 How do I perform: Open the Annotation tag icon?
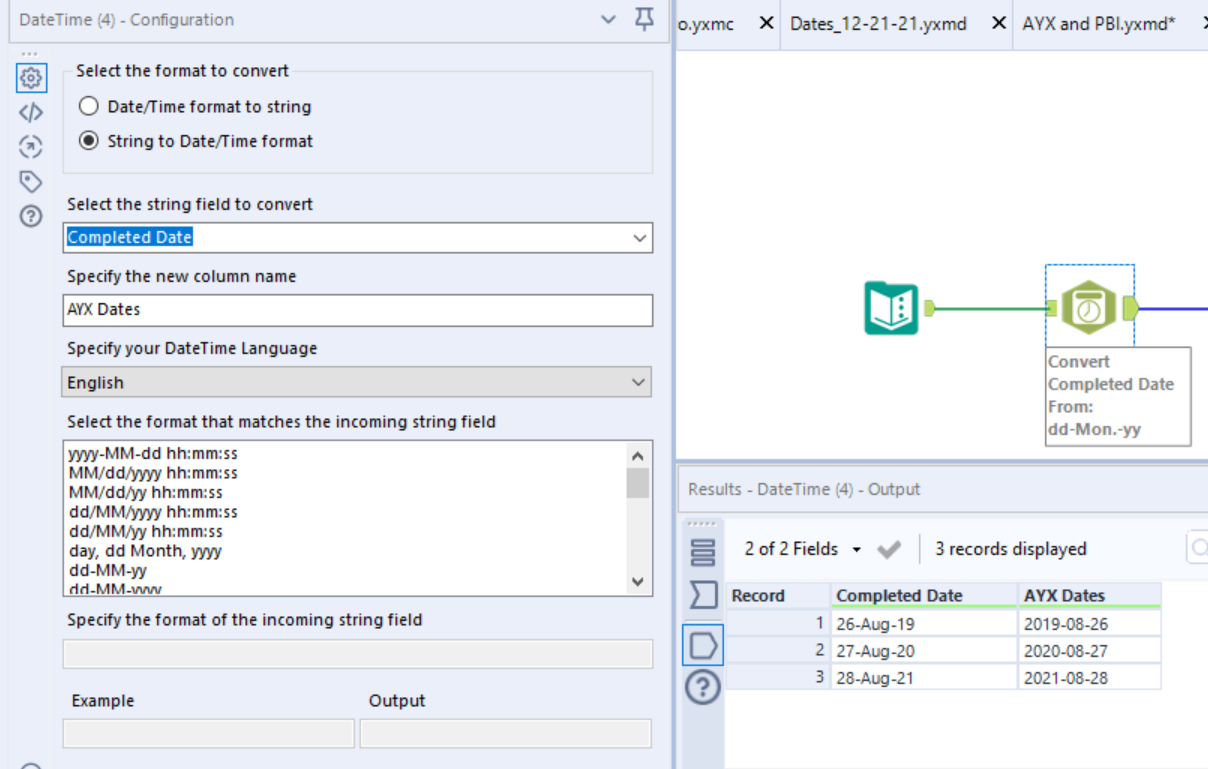point(31,181)
